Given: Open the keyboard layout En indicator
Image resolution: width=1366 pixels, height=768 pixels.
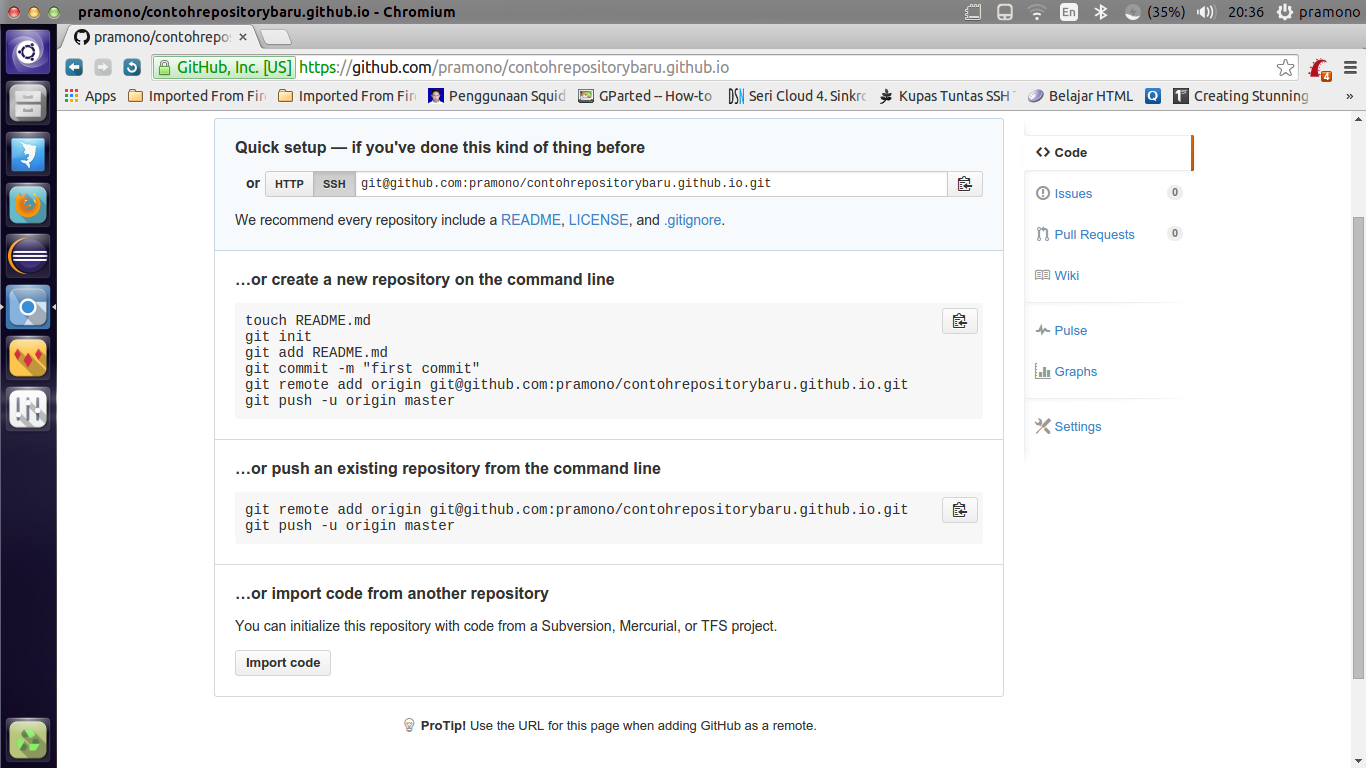Looking at the screenshot, I should (x=1069, y=12).
